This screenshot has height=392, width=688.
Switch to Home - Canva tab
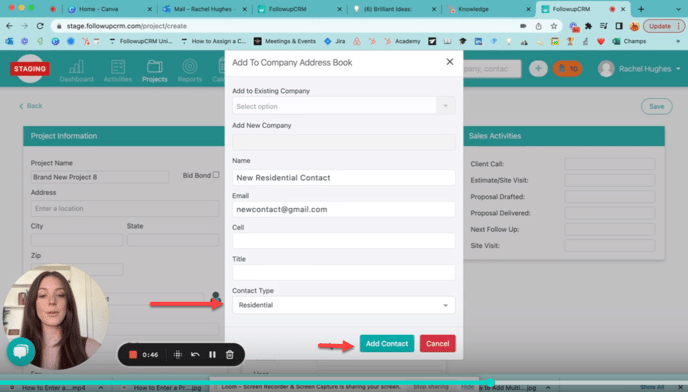pos(109,9)
